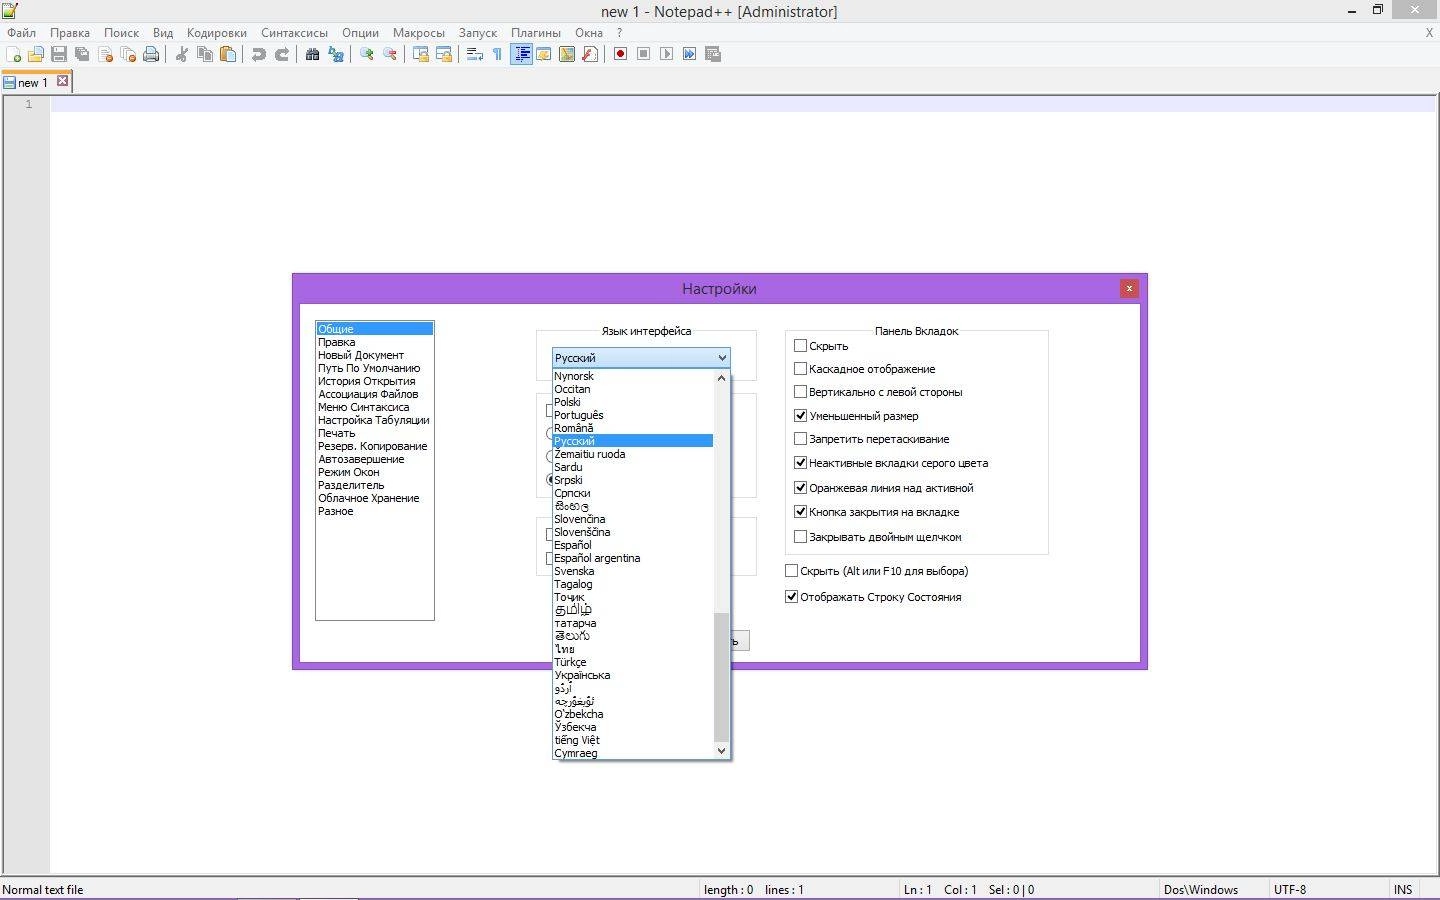This screenshot has width=1440, height=900.
Task: Choose Svenska in the language list
Action: pyautogui.click(x=633, y=571)
